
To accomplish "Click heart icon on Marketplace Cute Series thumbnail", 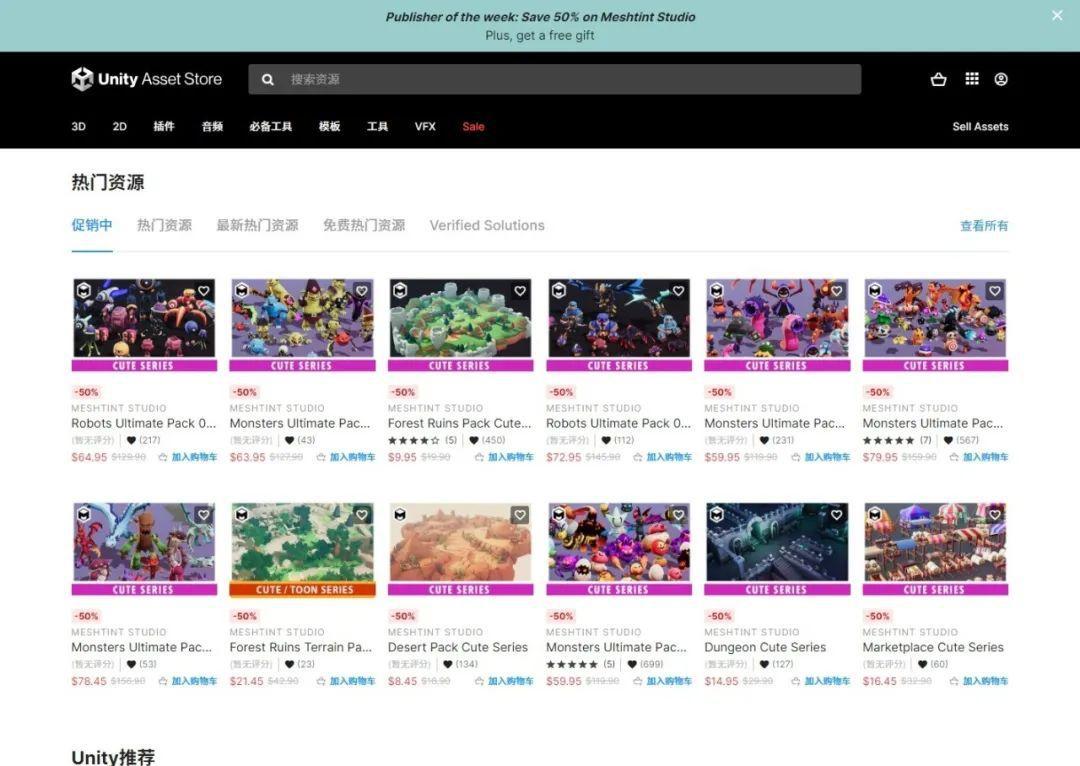I will (995, 515).
